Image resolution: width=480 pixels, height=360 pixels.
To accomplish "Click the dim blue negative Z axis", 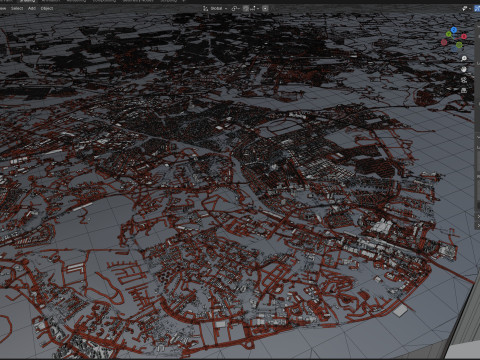I will tap(454, 49).
